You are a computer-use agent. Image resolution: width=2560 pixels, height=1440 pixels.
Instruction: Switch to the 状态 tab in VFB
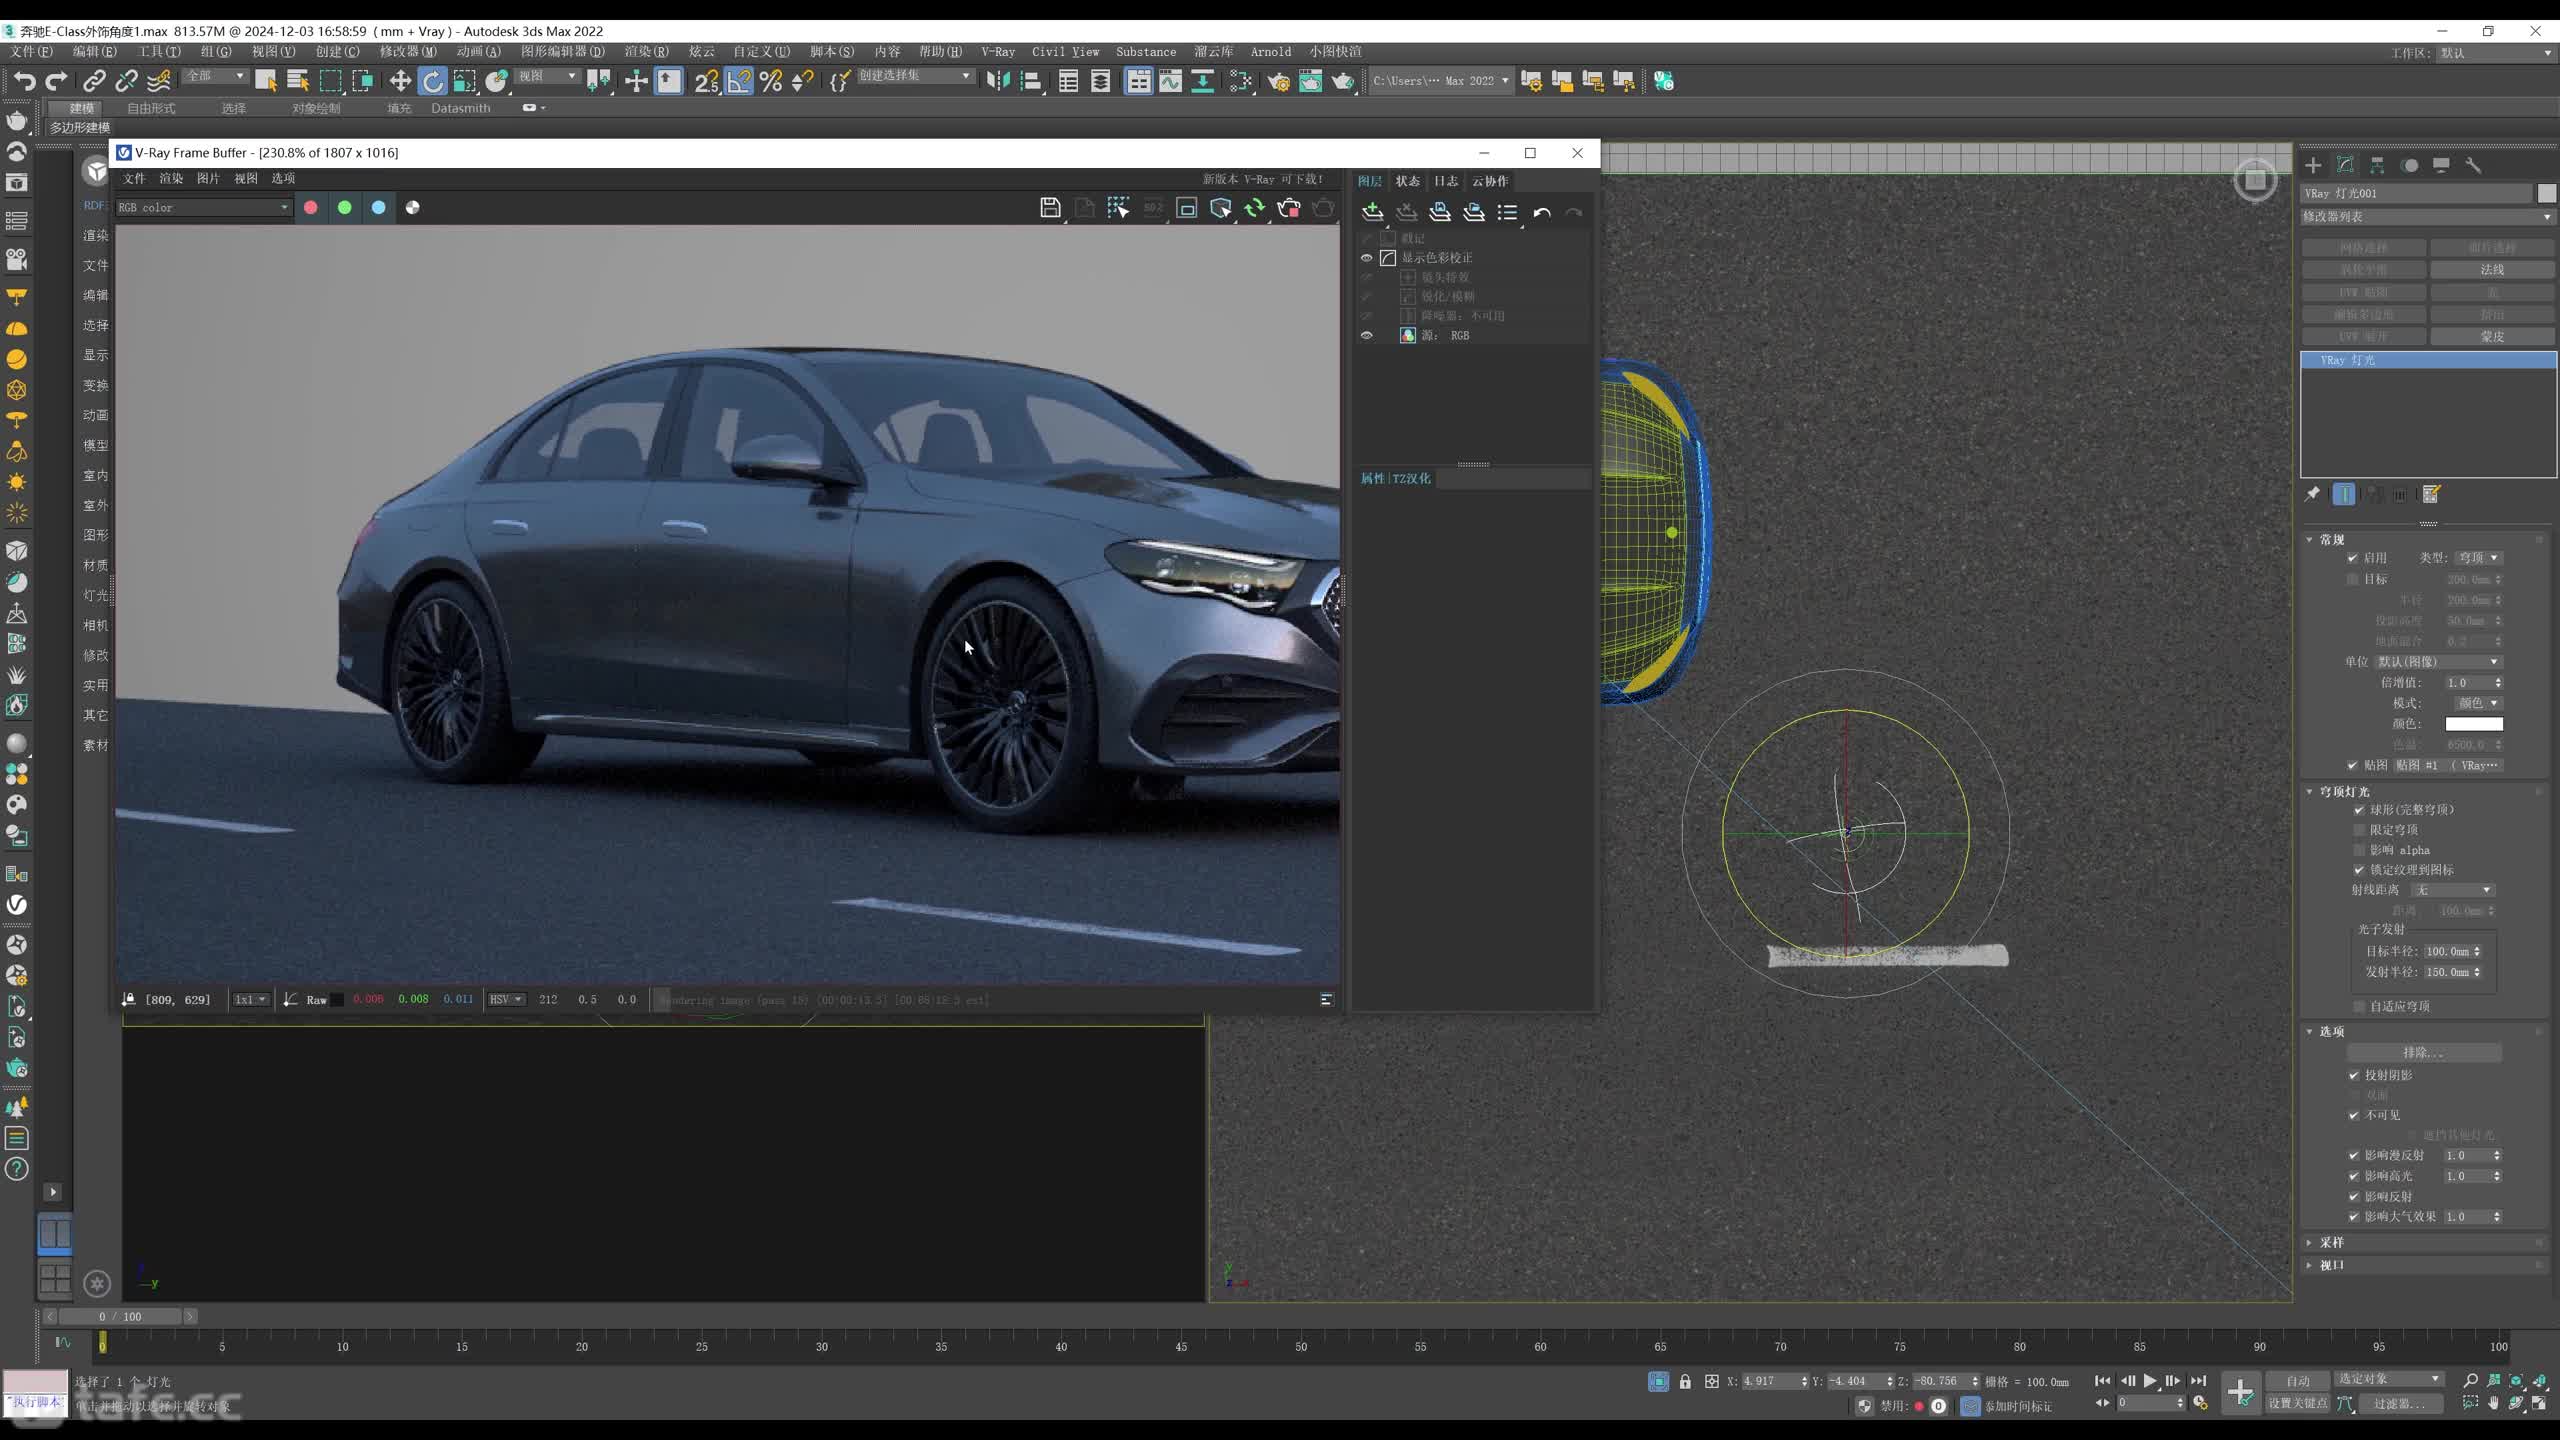tap(1408, 181)
